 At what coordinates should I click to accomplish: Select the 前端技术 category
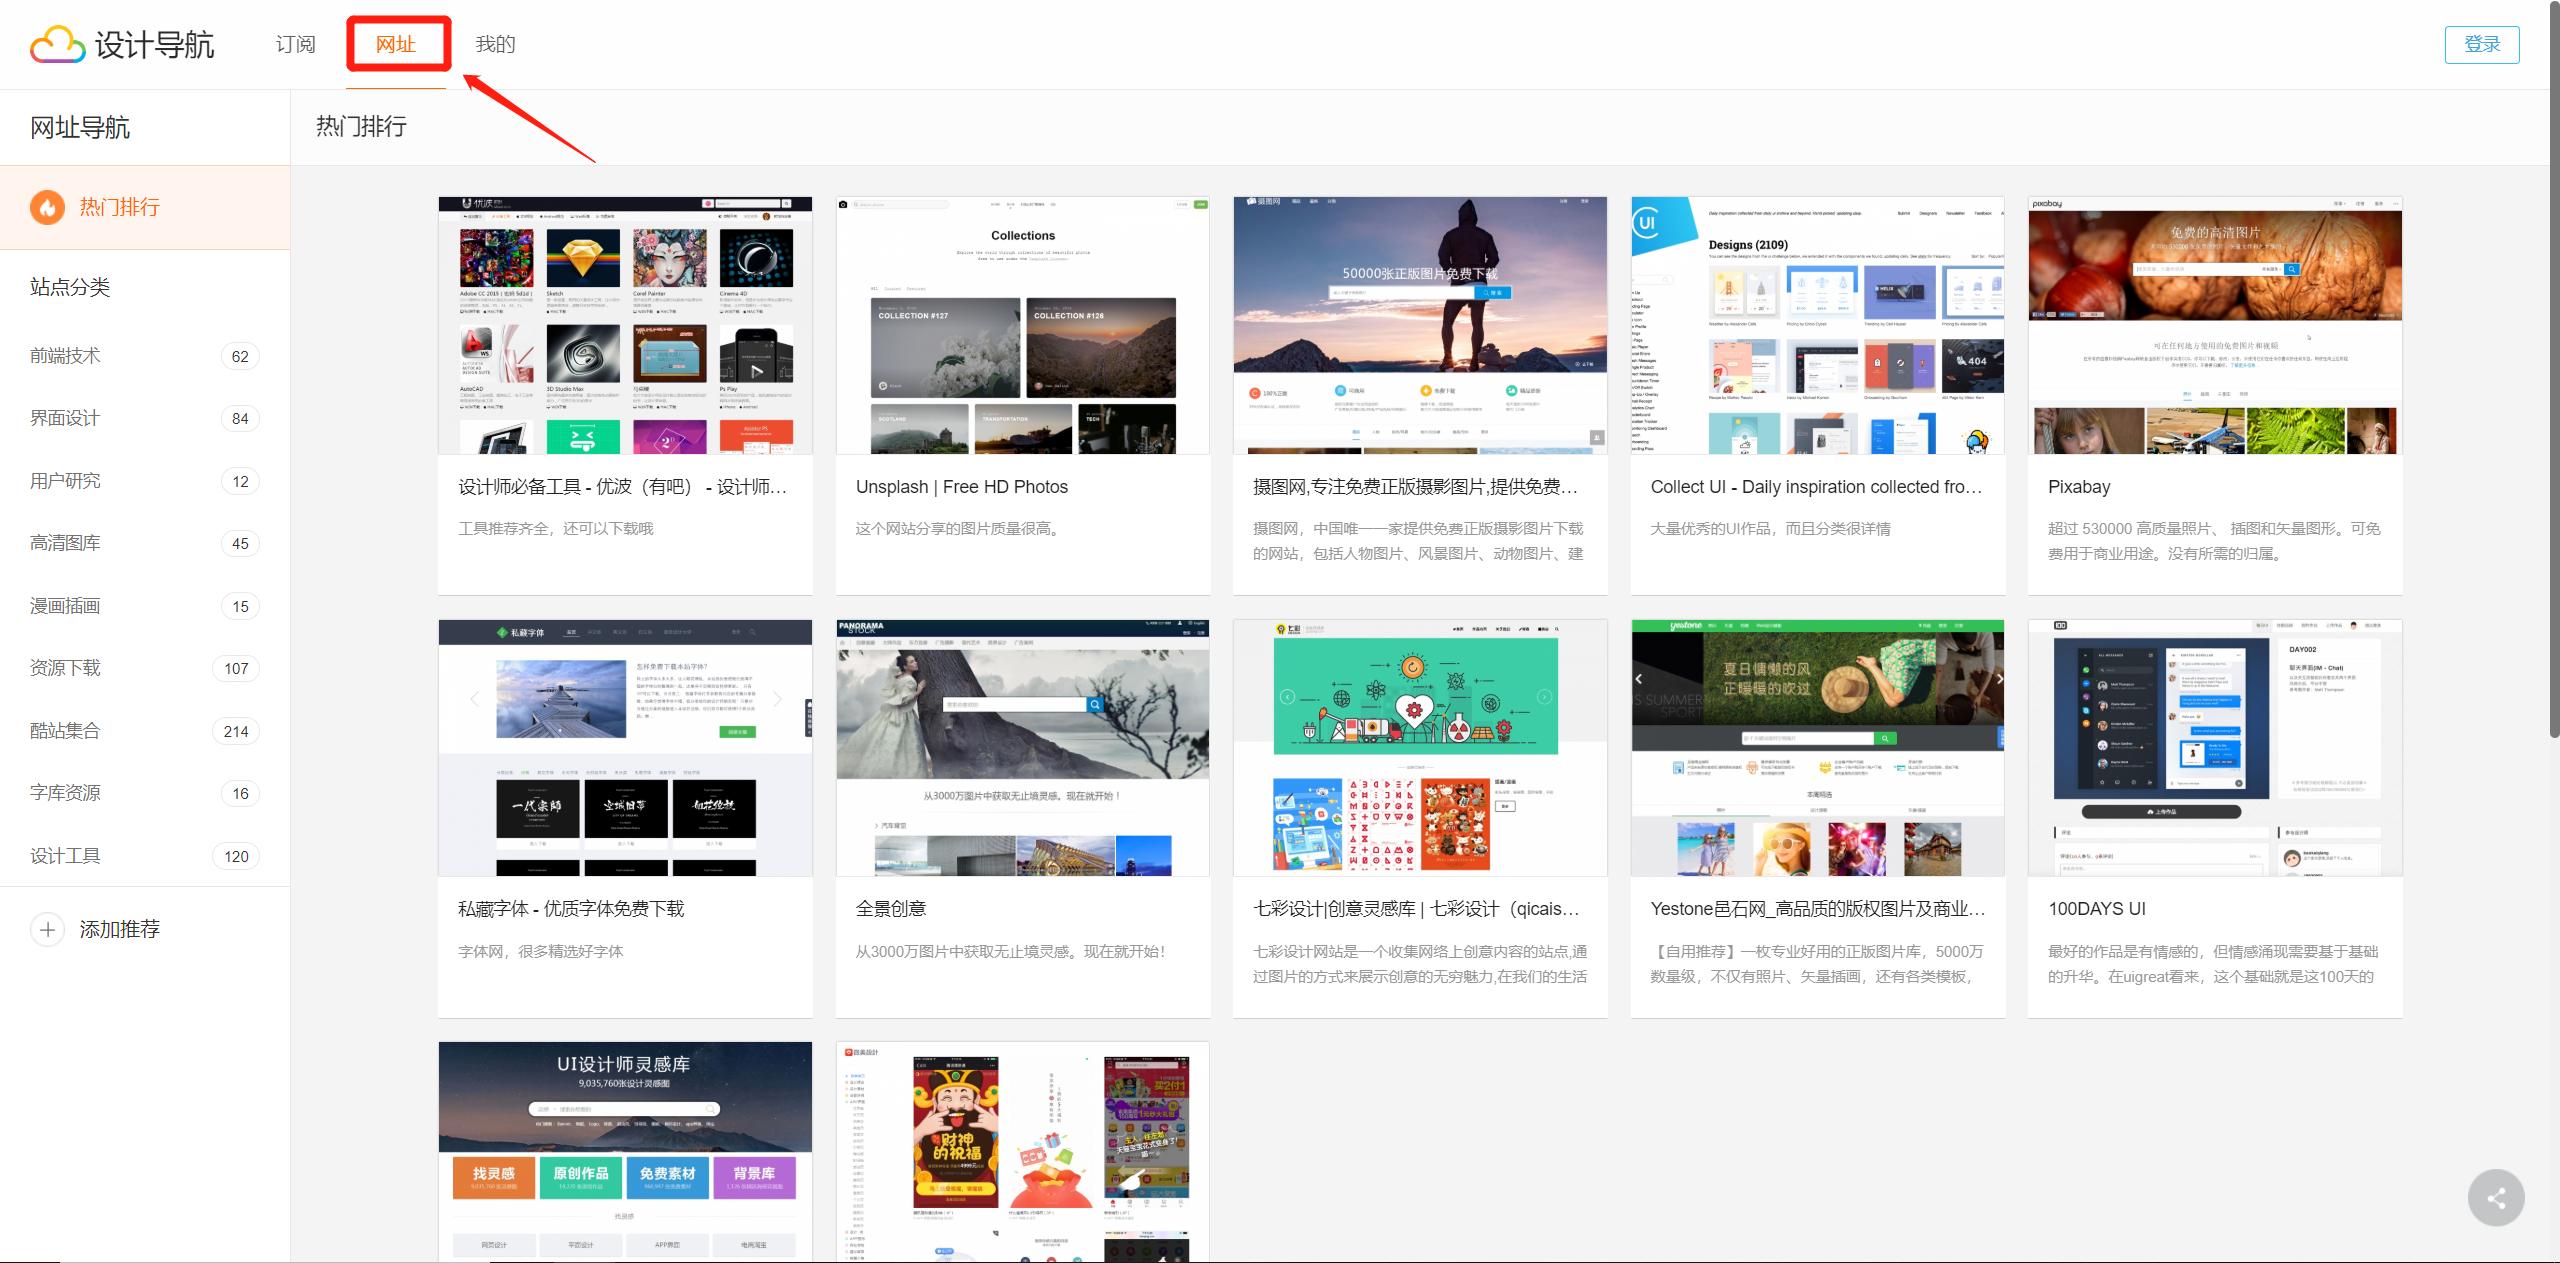tap(65, 356)
